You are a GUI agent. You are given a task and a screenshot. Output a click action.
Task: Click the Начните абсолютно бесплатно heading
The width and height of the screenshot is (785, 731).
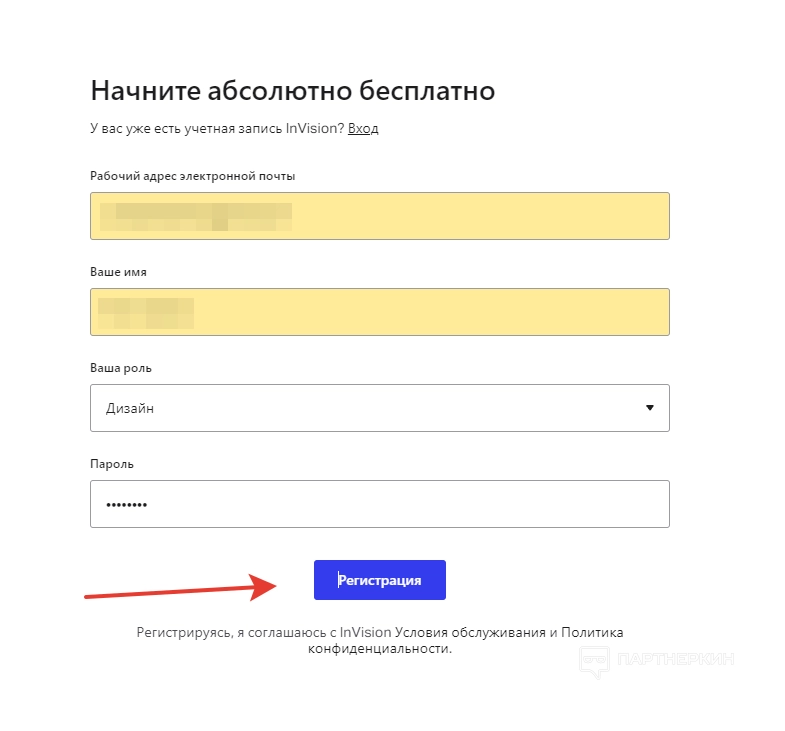[293, 91]
